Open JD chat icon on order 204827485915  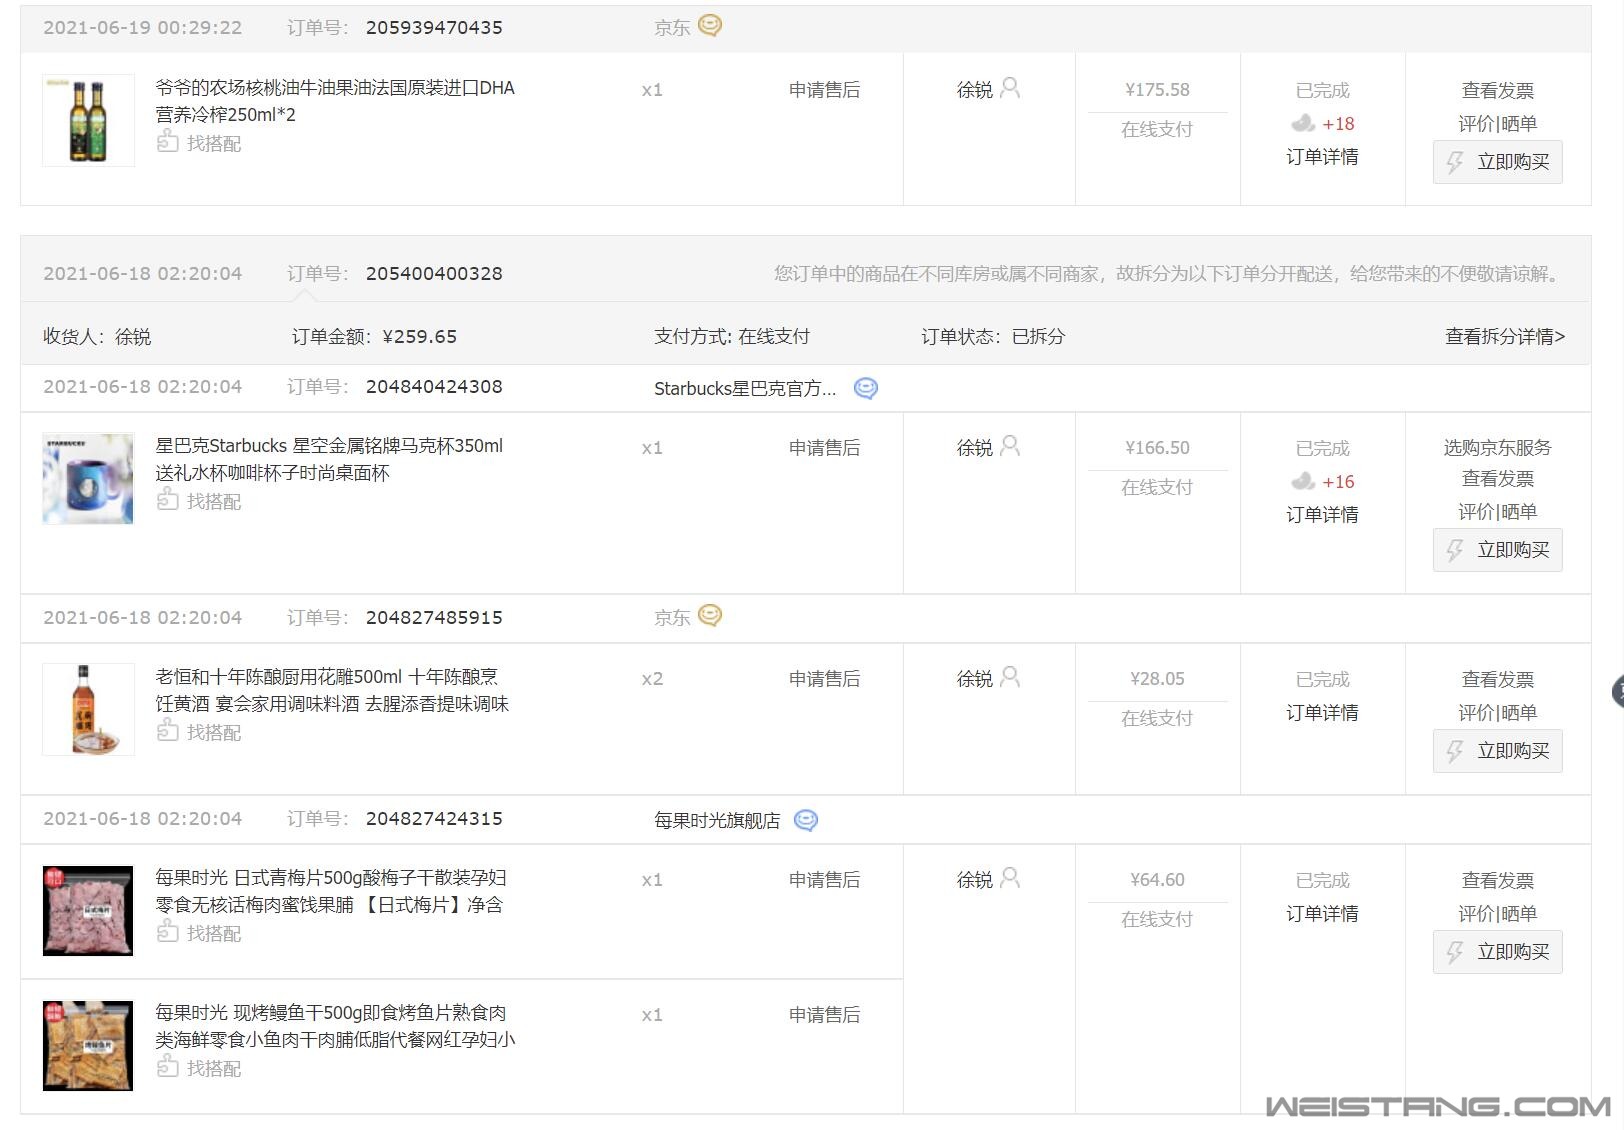click(710, 616)
